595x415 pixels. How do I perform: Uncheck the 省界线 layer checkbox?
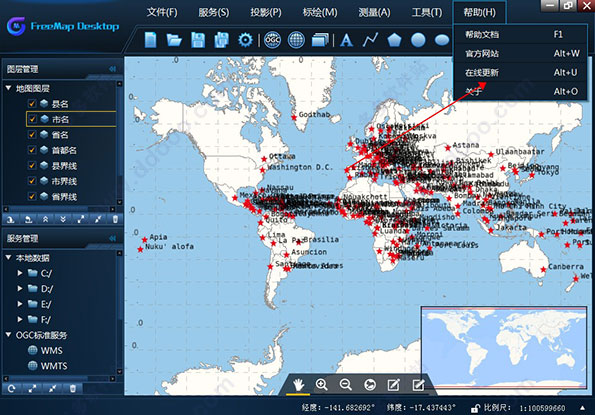pyautogui.click(x=32, y=196)
